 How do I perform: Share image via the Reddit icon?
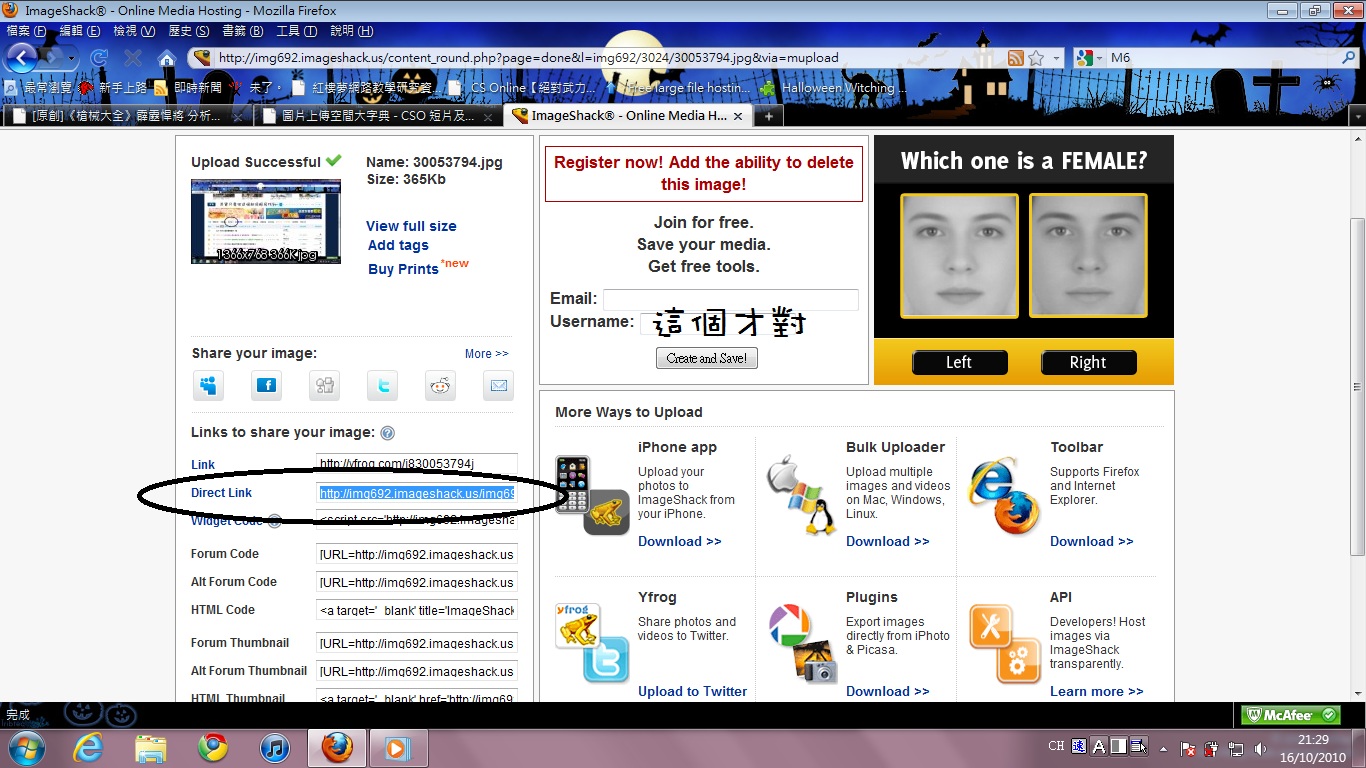coord(440,385)
